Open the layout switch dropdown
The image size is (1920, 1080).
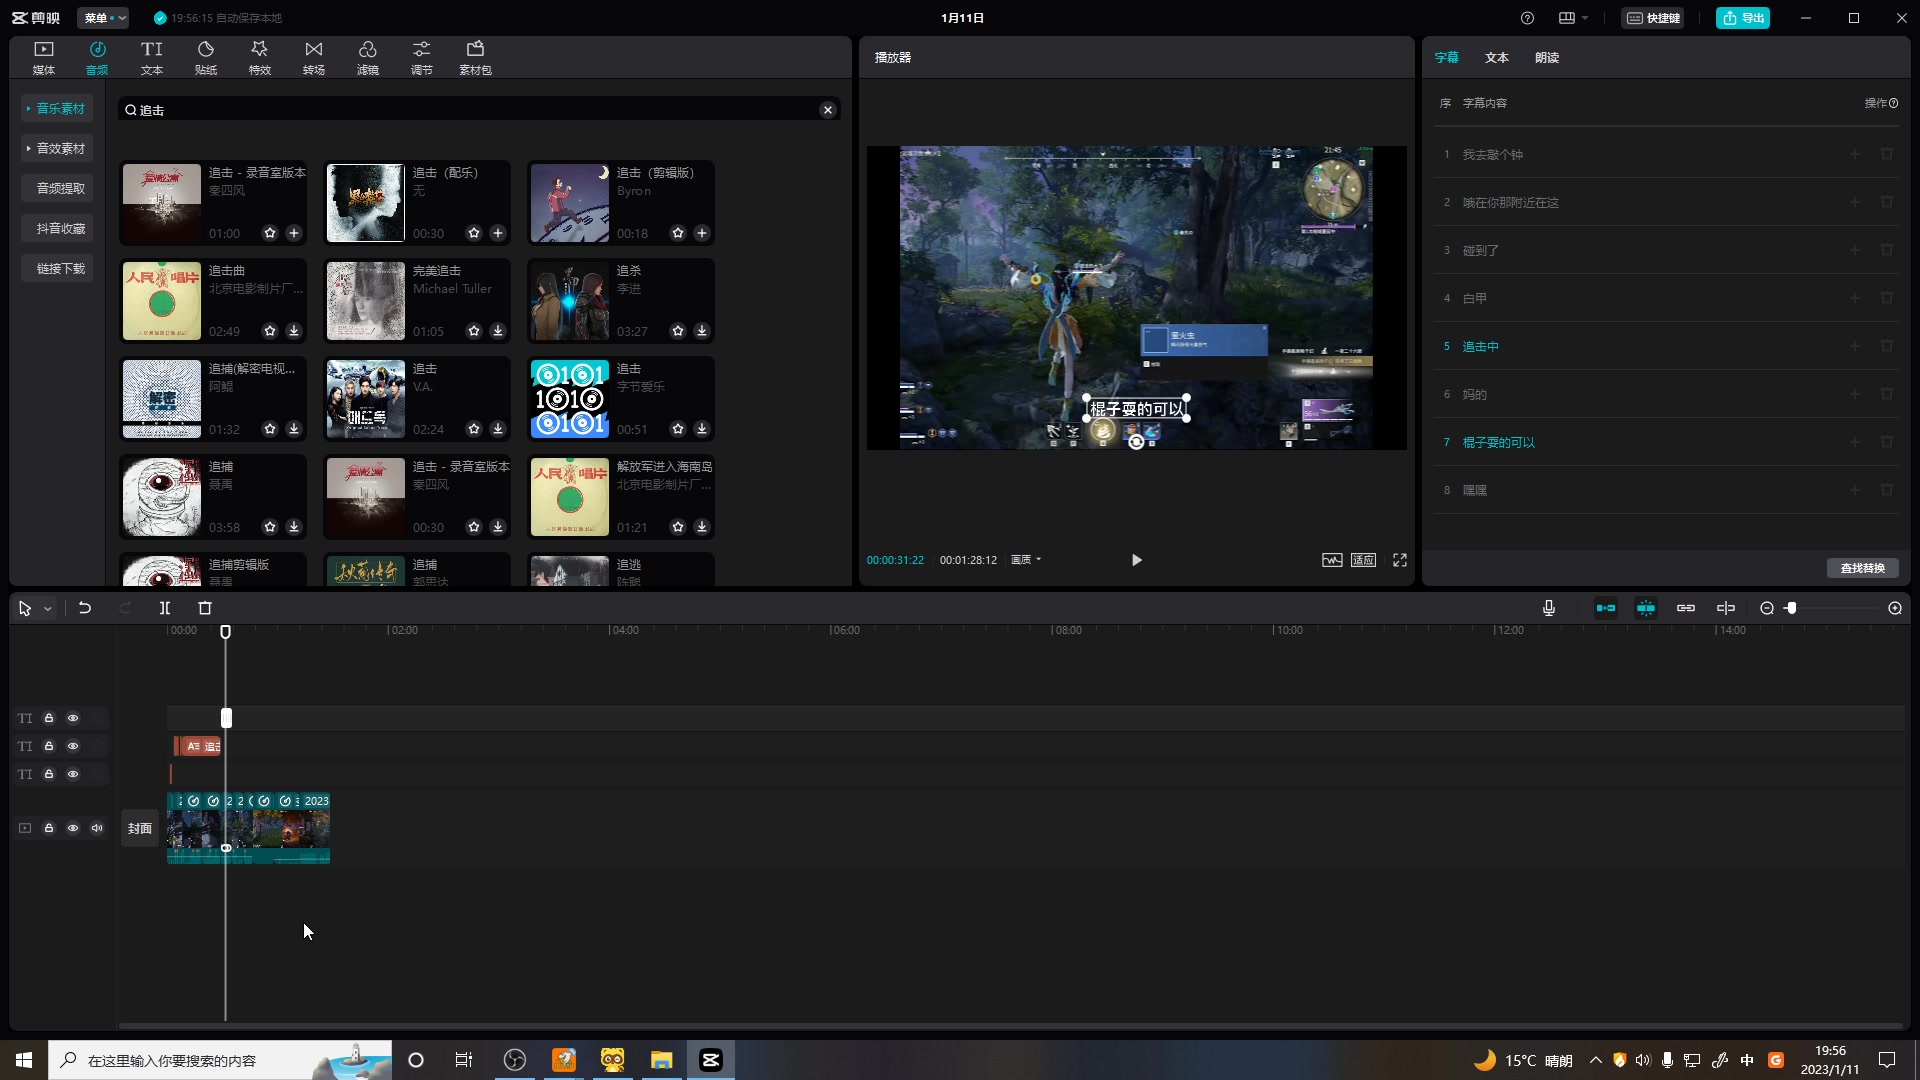[x=1573, y=18]
